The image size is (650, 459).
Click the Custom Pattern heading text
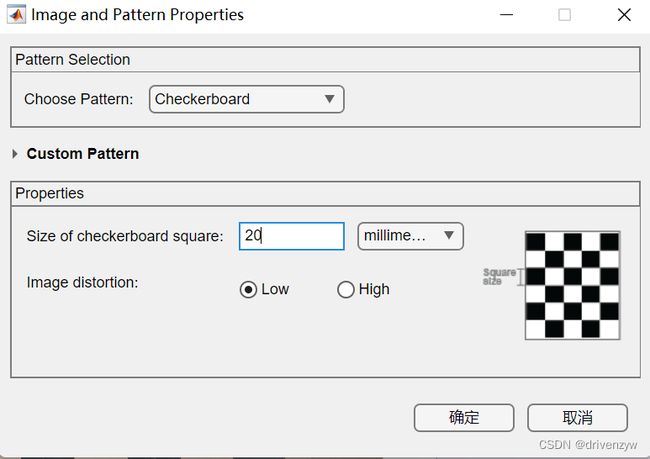click(82, 154)
